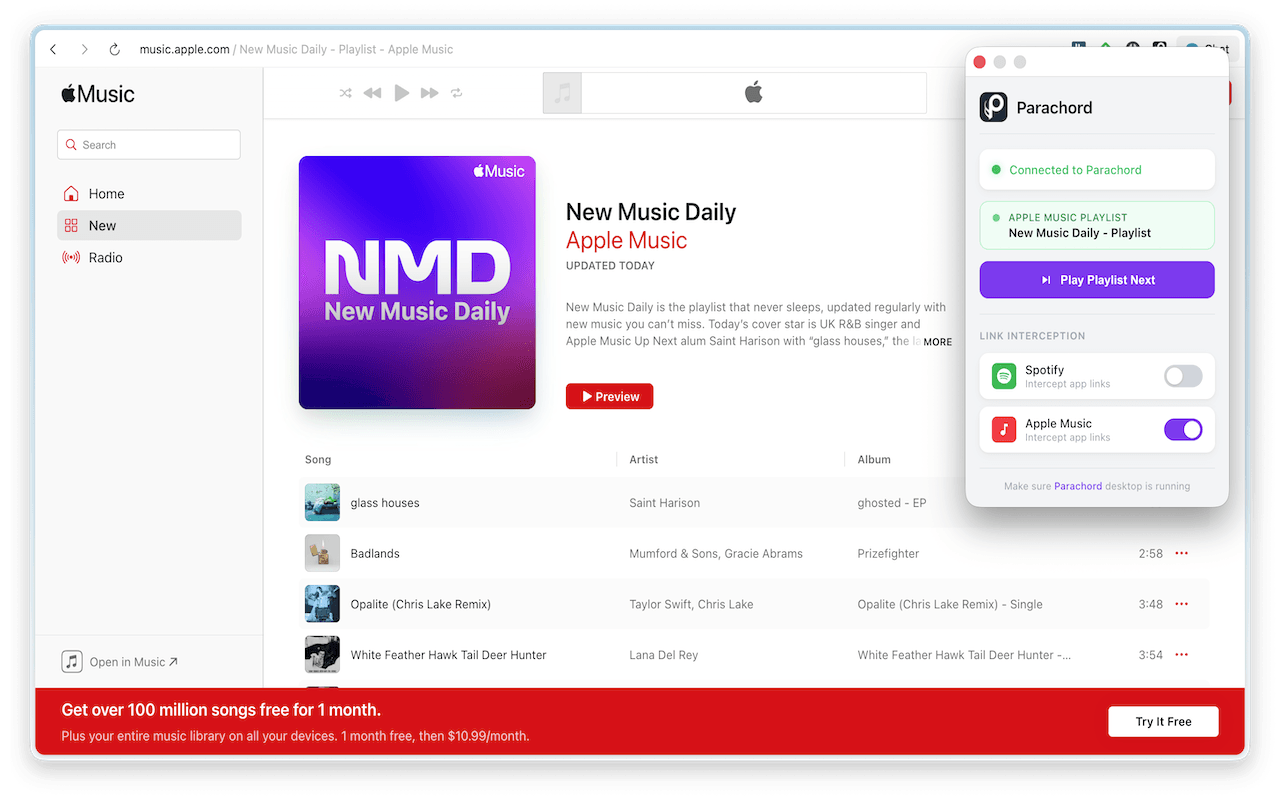Skip to next track with the forward icon
This screenshot has height=800, width=1280.
click(x=430, y=93)
